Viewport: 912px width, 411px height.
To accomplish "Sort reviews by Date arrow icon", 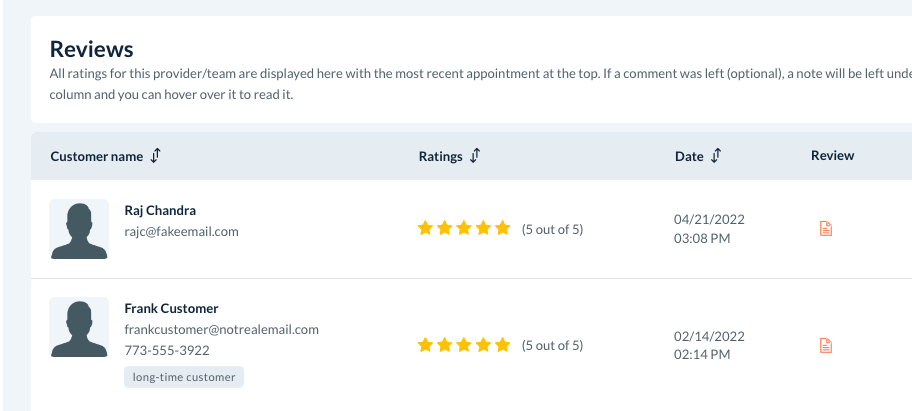I will 716,156.
